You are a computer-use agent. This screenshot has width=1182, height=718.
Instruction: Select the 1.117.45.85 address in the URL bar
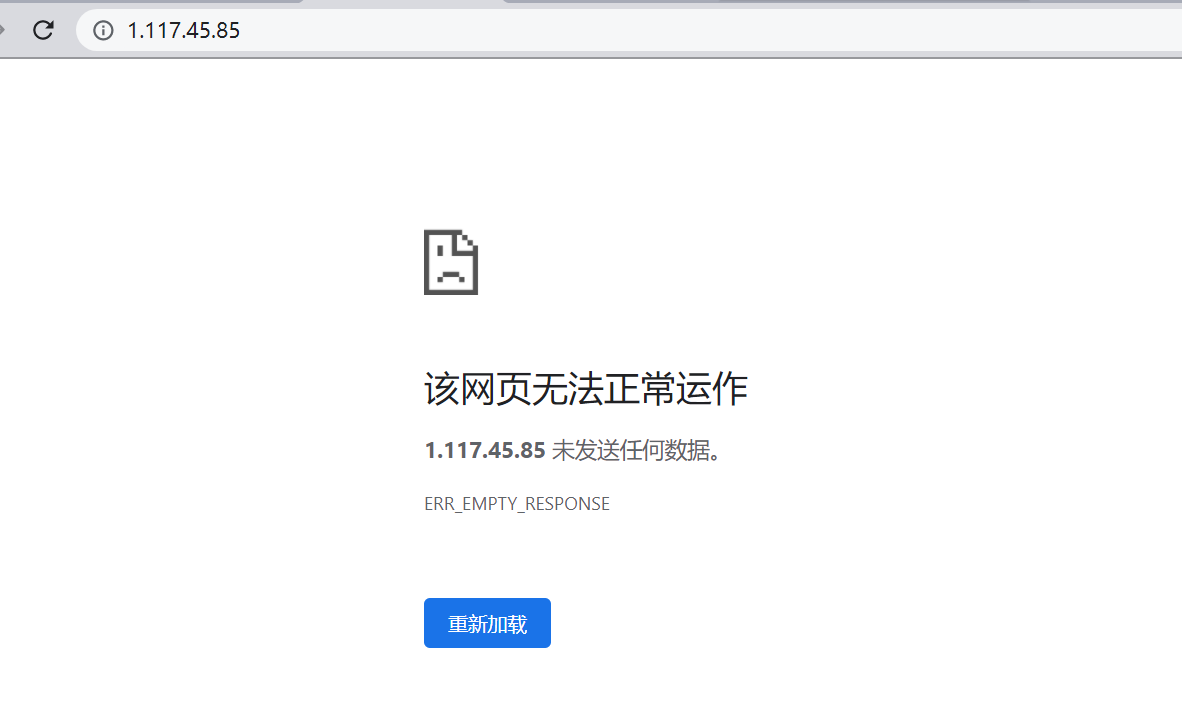[183, 30]
